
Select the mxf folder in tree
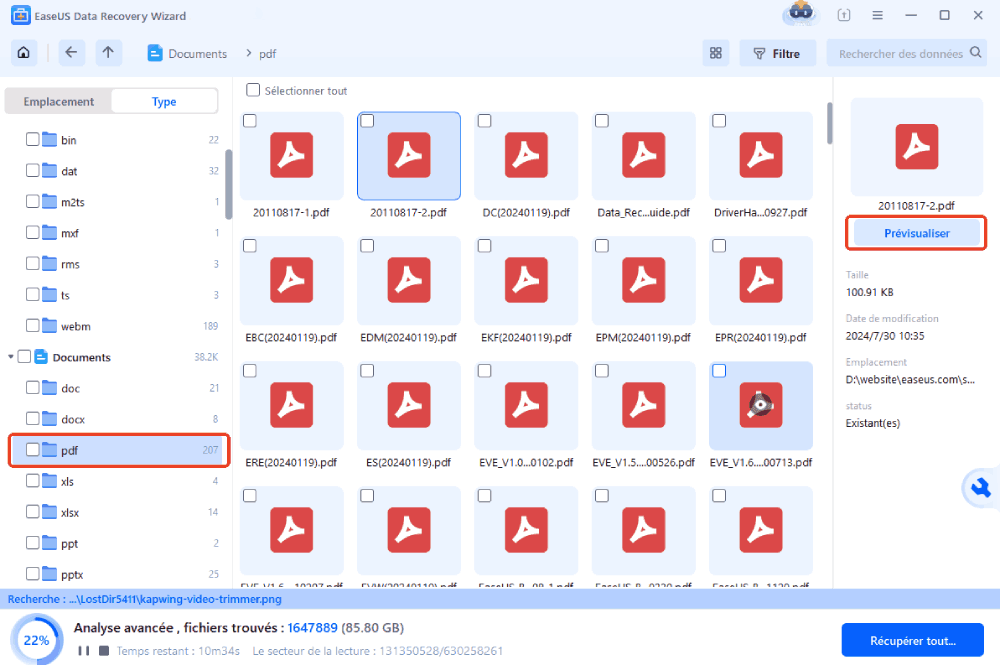[121, 233]
